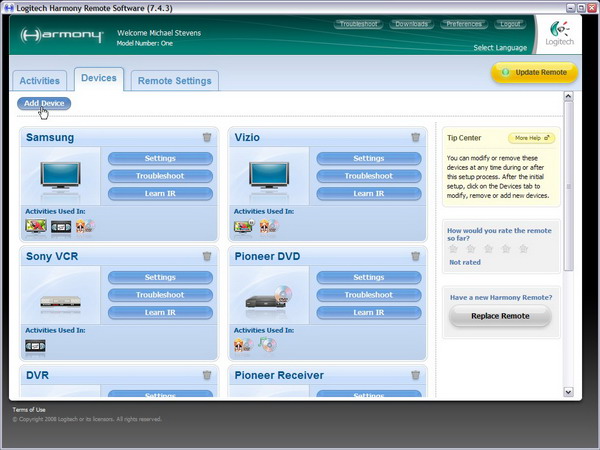Open Vizio's movie DVD activity icon
This screenshot has height=450, width=600.
pos(269,226)
